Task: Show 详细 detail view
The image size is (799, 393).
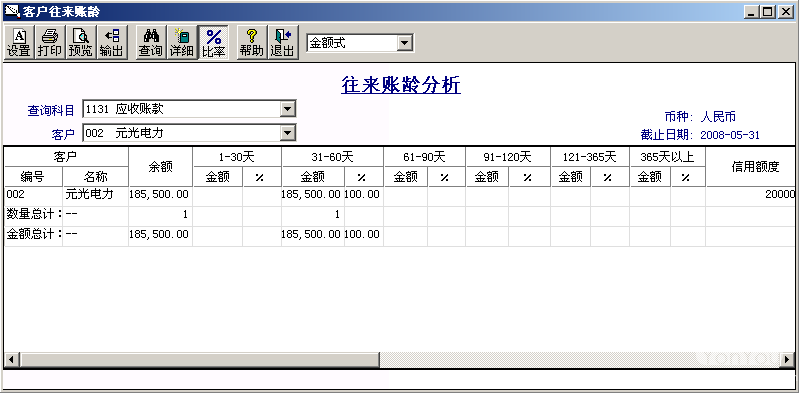Action: pos(182,43)
